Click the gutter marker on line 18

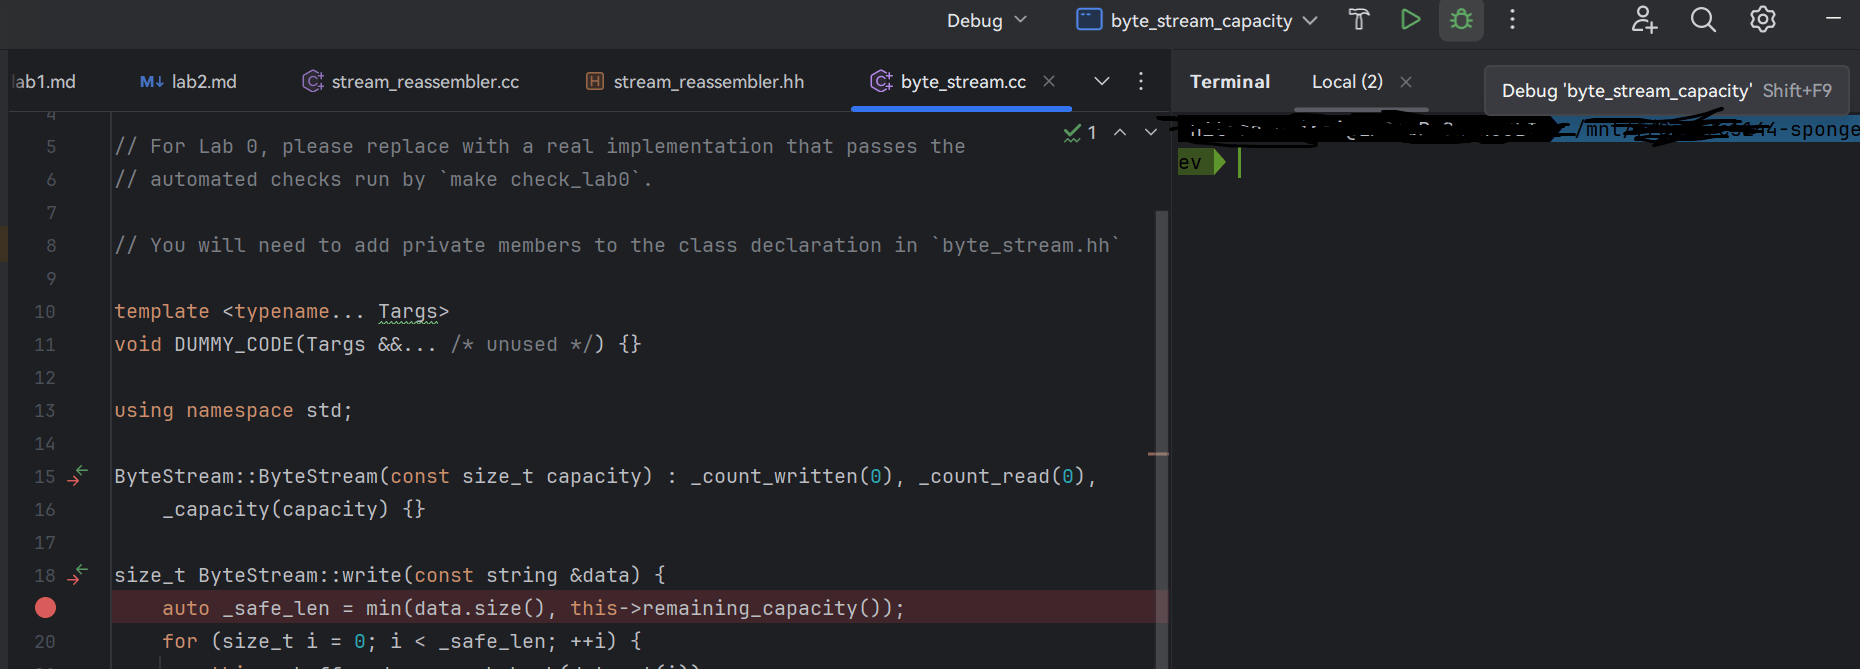78,575
